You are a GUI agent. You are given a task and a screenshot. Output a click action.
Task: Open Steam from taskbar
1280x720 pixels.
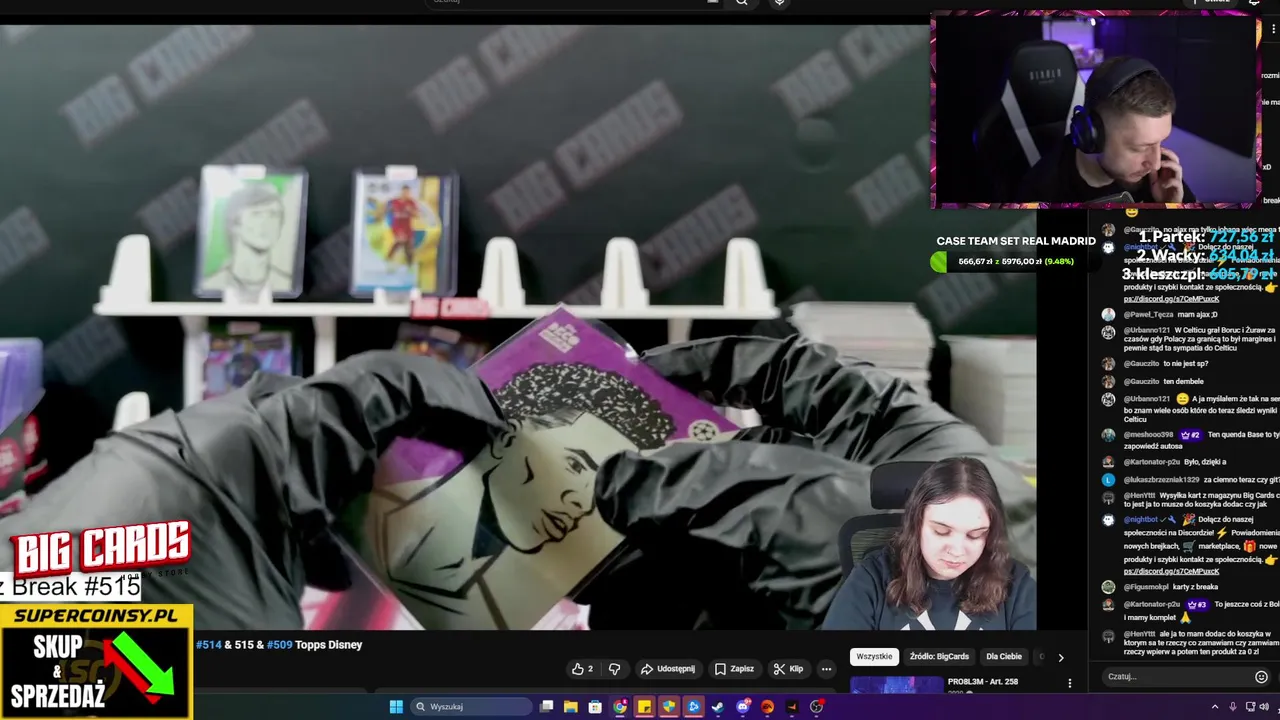point(718,707)
